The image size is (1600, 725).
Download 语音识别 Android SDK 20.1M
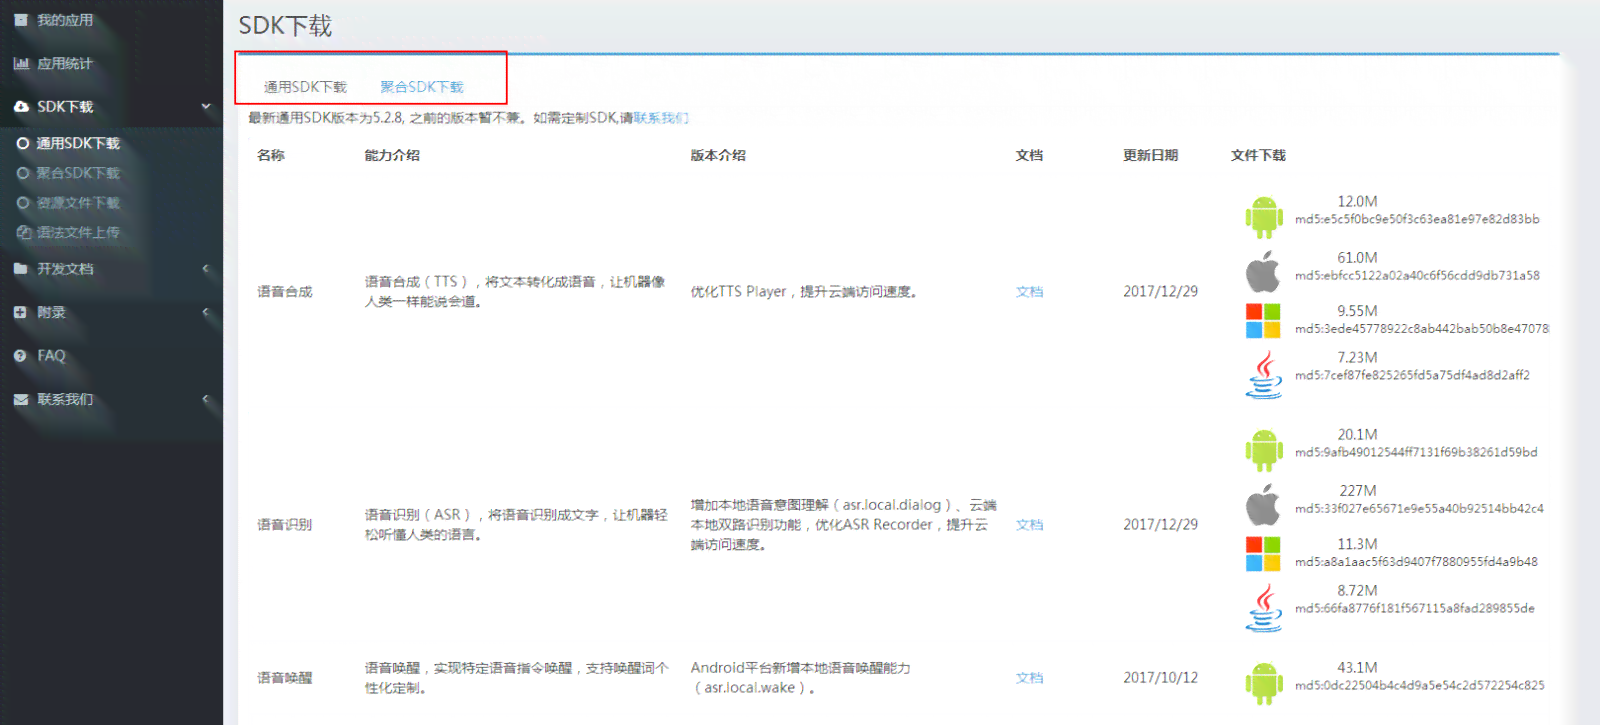[x=1264, y=450]
